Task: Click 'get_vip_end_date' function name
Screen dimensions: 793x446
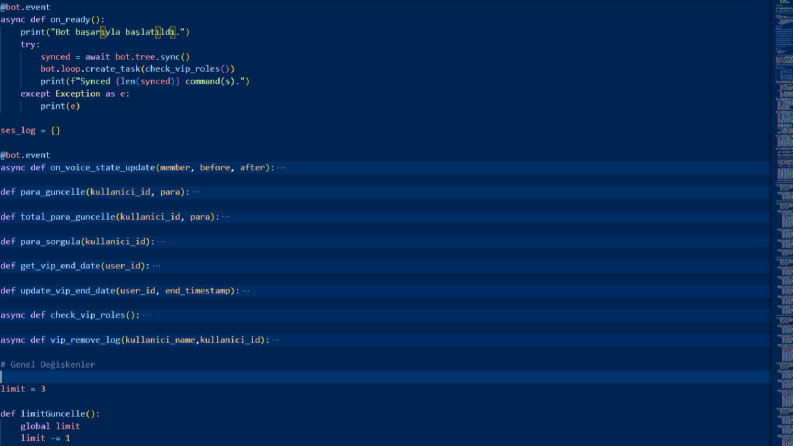Action: pos(60,266)
